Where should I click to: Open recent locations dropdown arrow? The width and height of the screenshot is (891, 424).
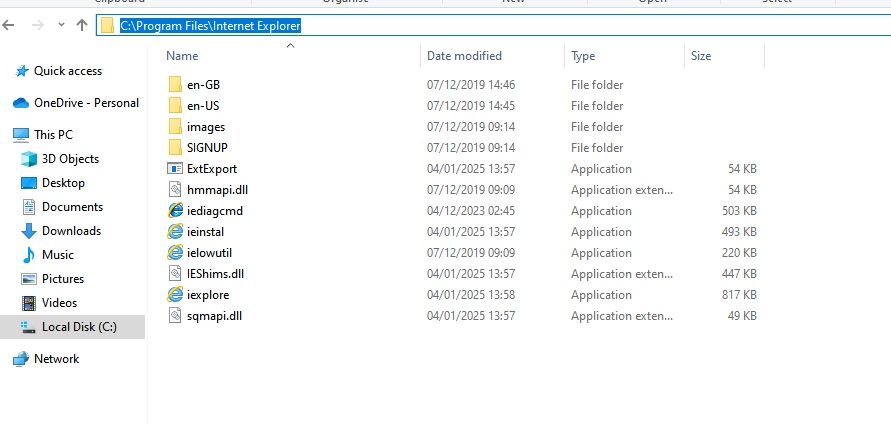point(60,25)
